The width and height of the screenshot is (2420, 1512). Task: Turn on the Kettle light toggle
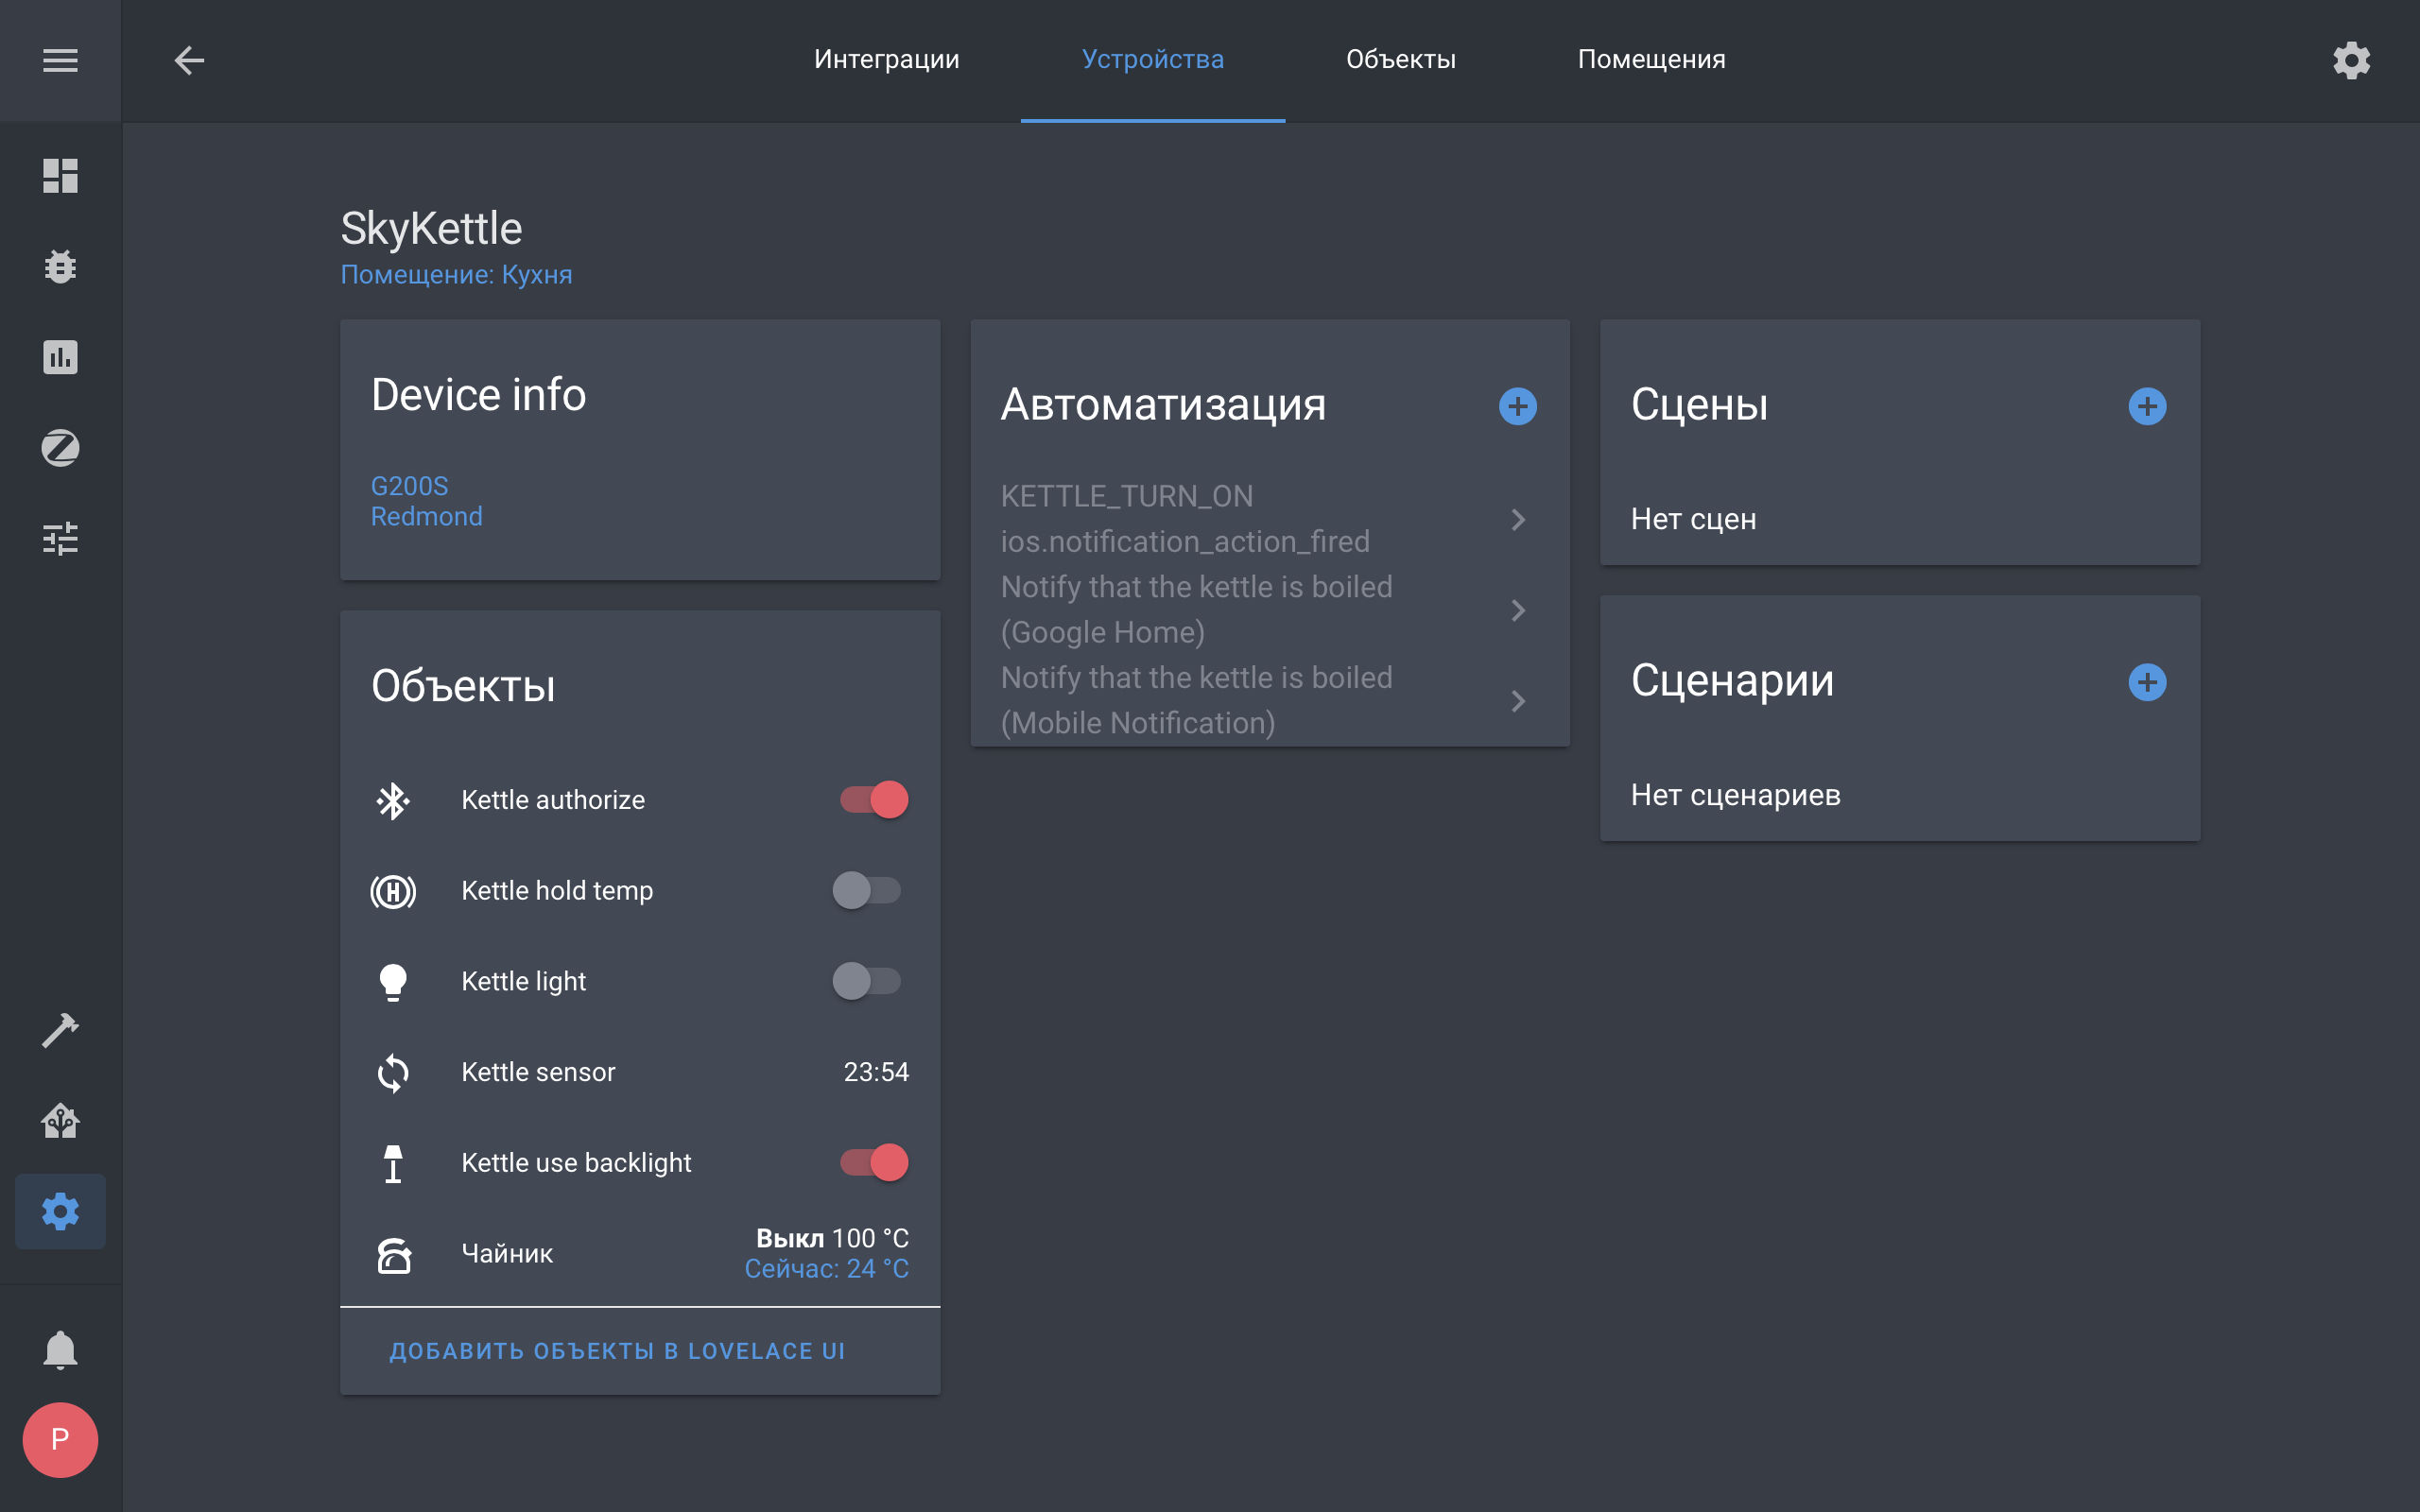pos(867,981)
